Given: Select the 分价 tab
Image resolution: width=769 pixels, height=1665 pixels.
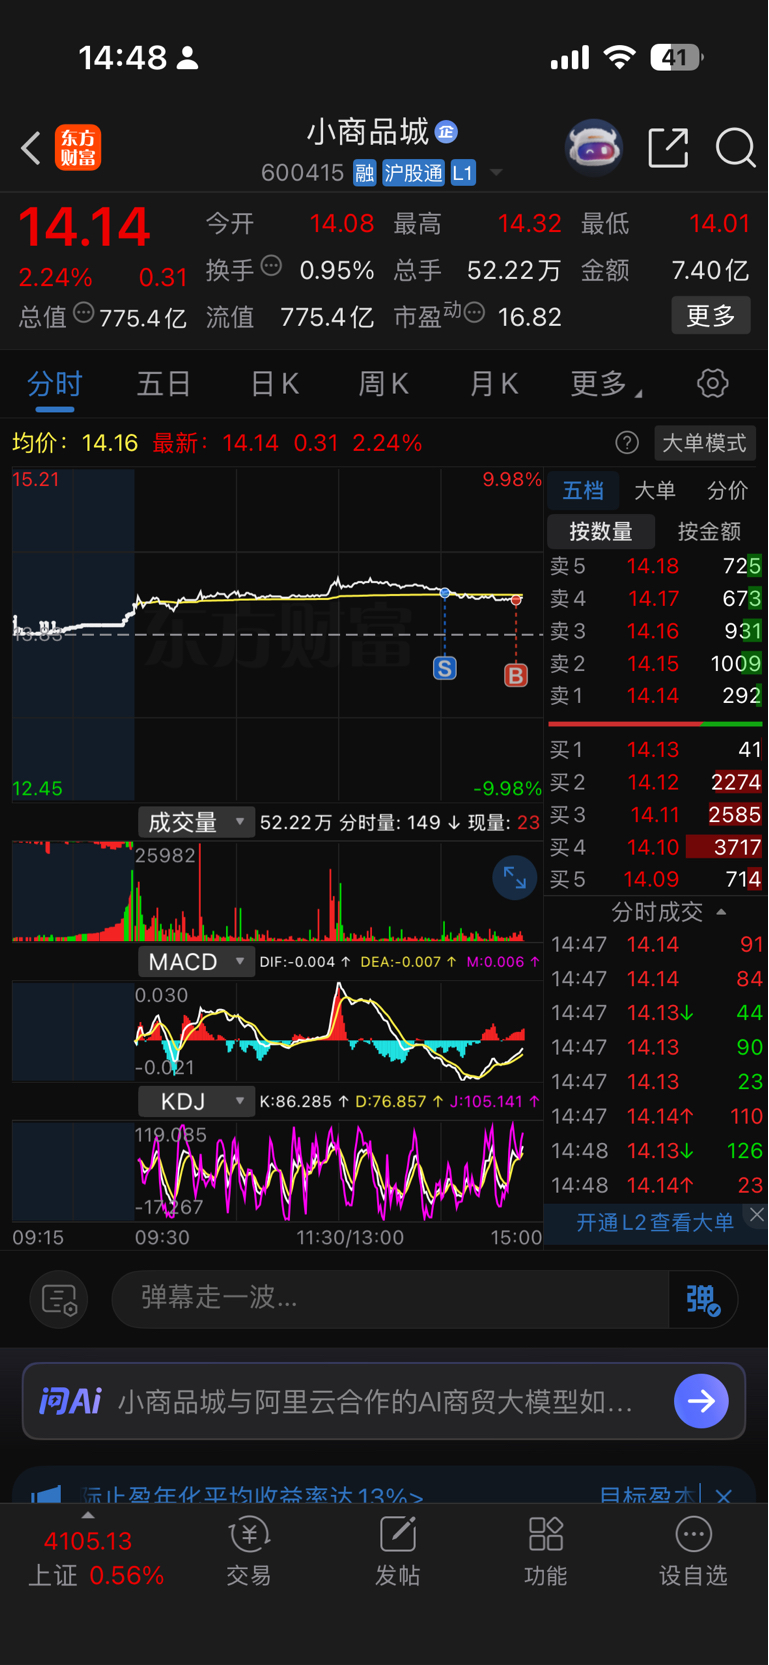Looking at the screenshot, I should click(x=727, y=490).
